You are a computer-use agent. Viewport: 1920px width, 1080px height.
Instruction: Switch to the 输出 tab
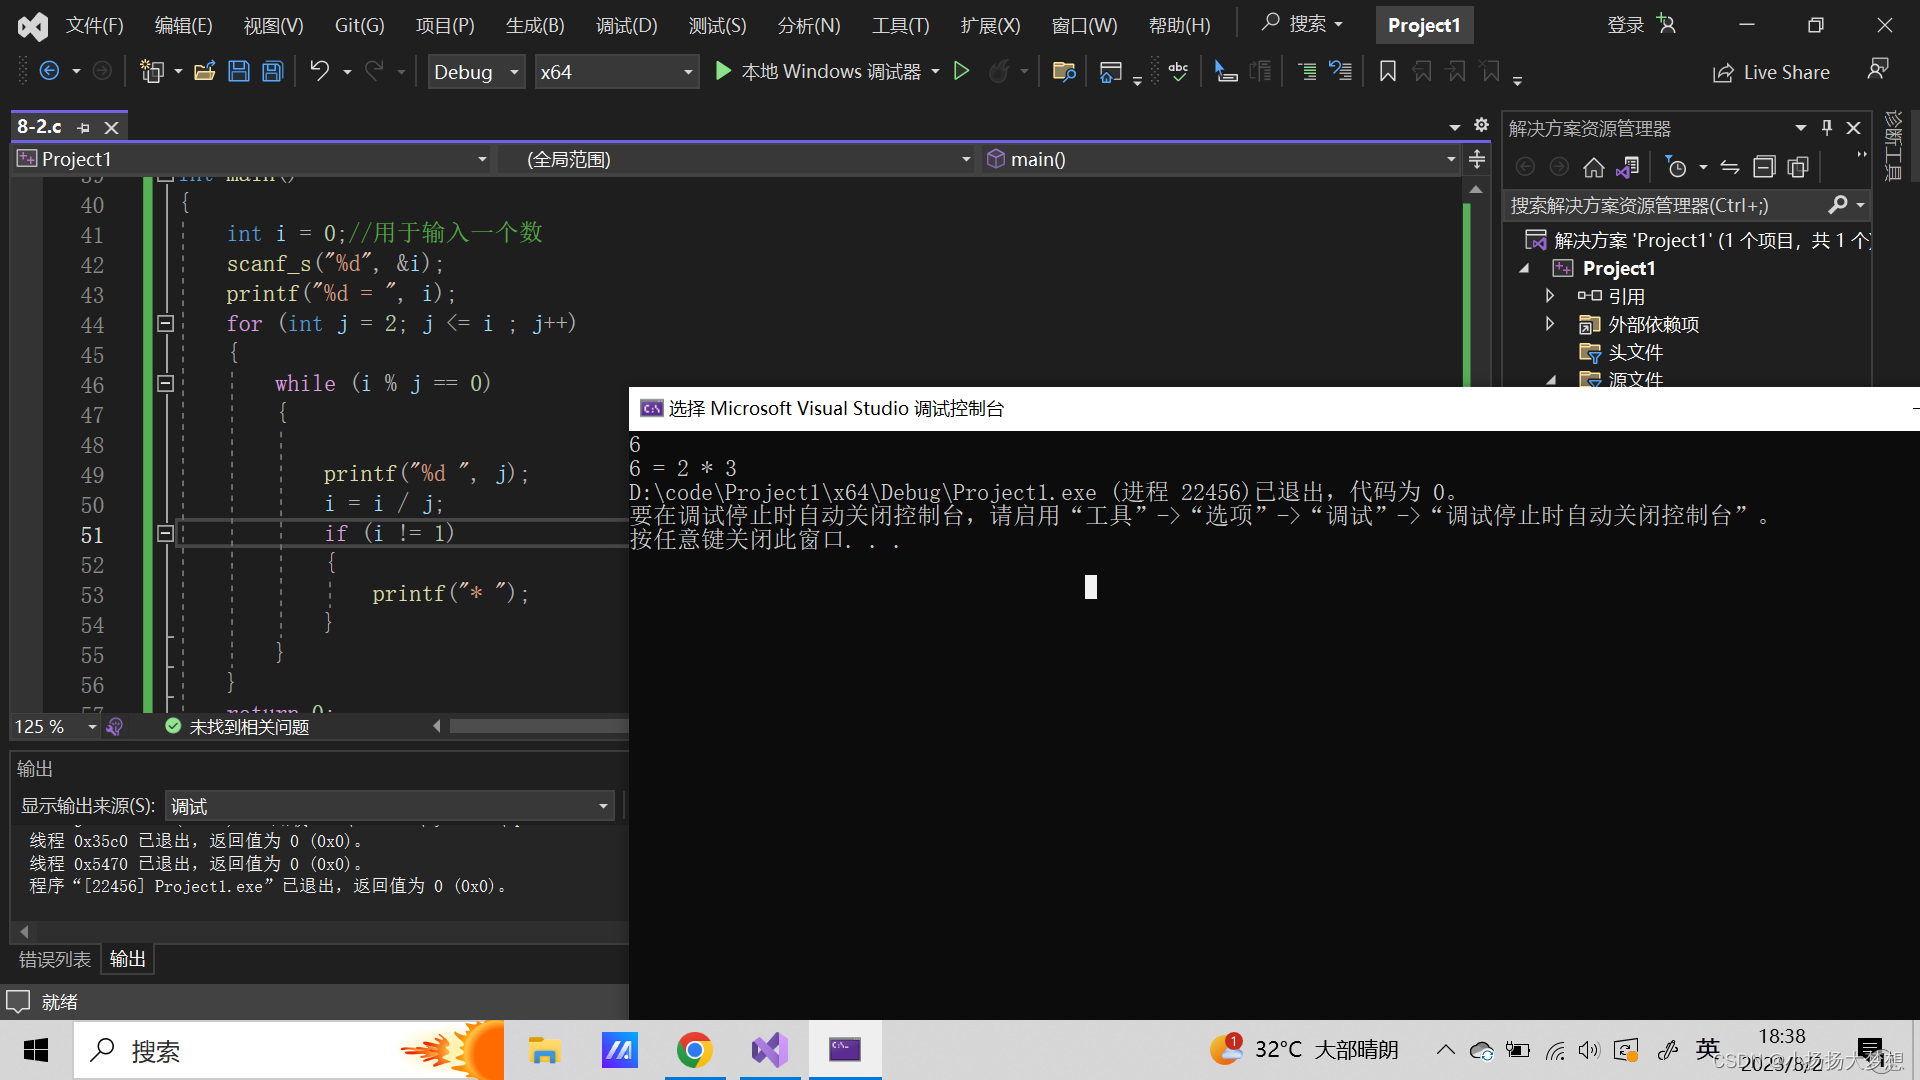[127, 959]
